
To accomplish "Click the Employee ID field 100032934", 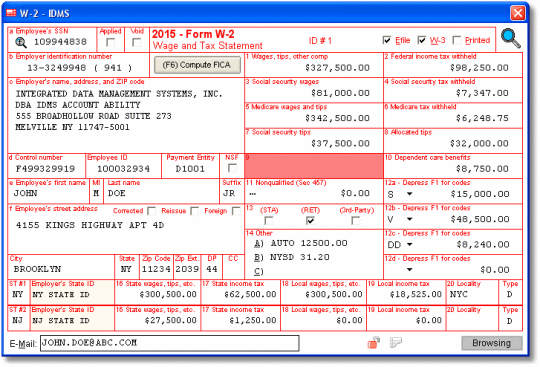I will (123, 169).
